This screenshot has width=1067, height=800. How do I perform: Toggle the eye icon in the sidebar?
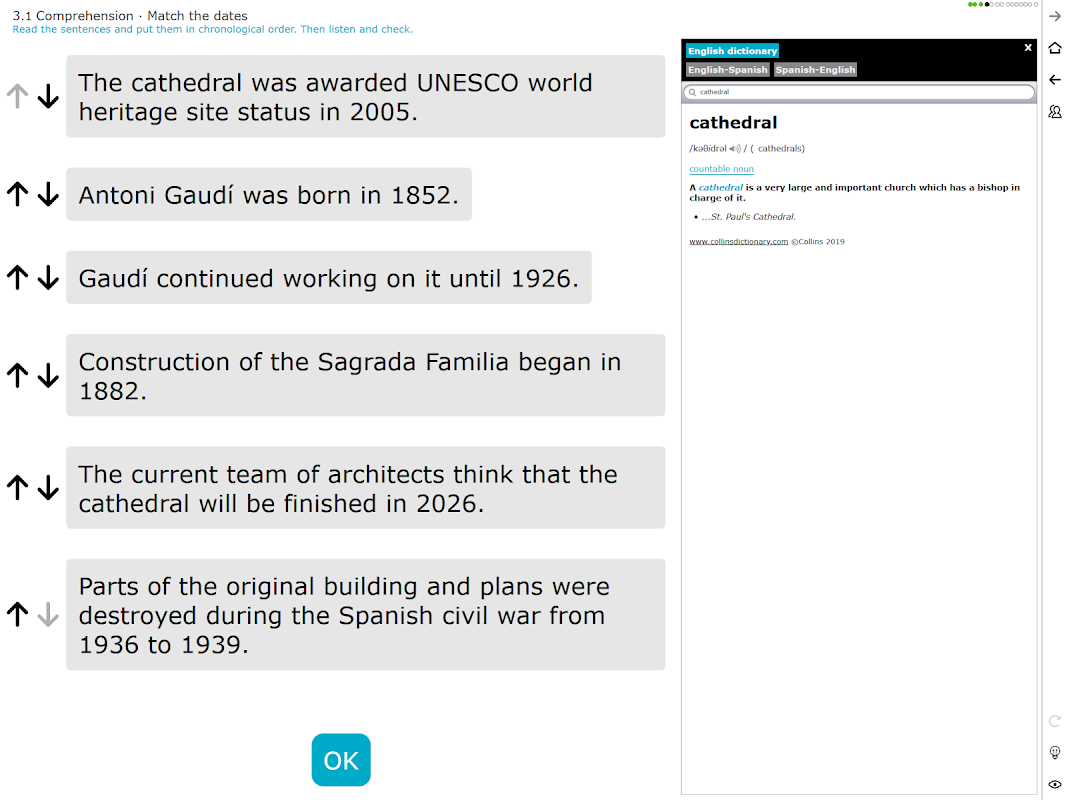pyautogui.click(x=1055, y=784)
